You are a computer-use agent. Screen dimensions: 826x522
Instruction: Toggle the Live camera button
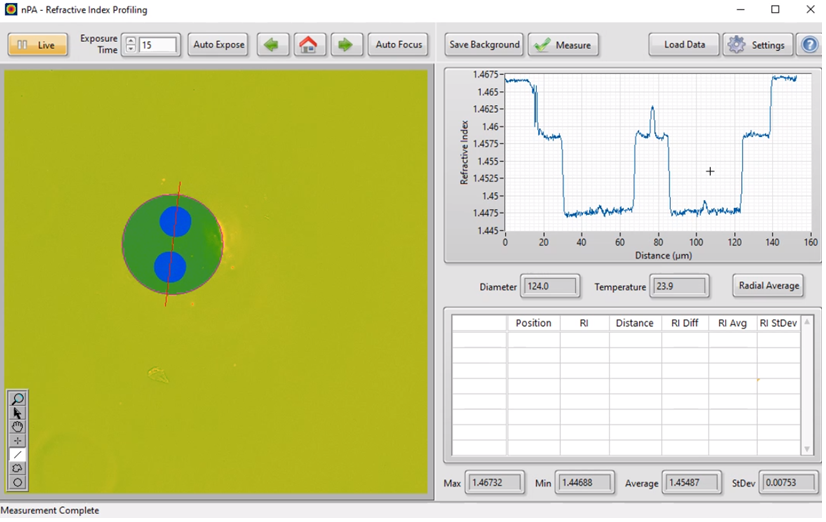pyautogui.click(x=38, y=45)
